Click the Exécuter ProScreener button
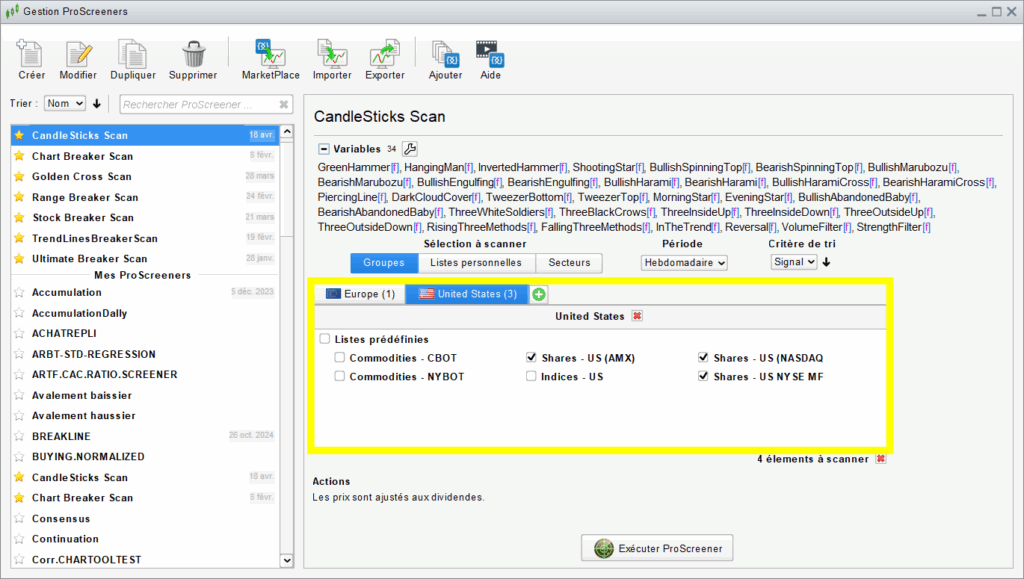Image resolution: width=1024 pixels, height=579 pixels. coord(657,548)
